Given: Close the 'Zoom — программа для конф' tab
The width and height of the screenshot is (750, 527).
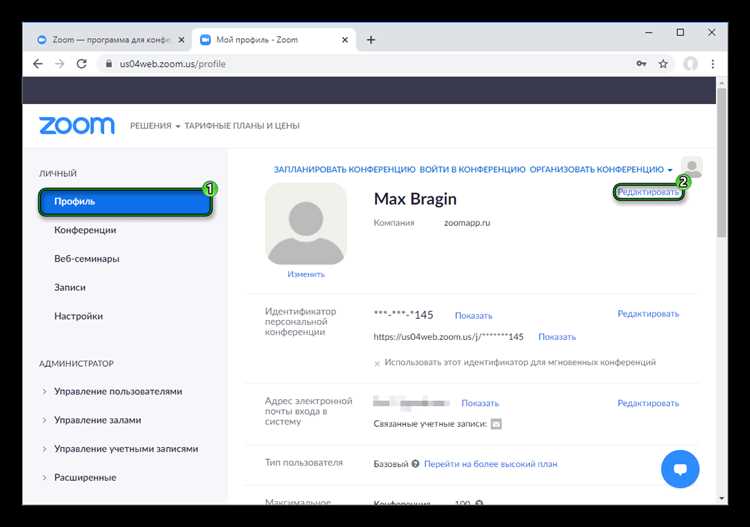Looking at the screenshot, I should pos(181,40).
